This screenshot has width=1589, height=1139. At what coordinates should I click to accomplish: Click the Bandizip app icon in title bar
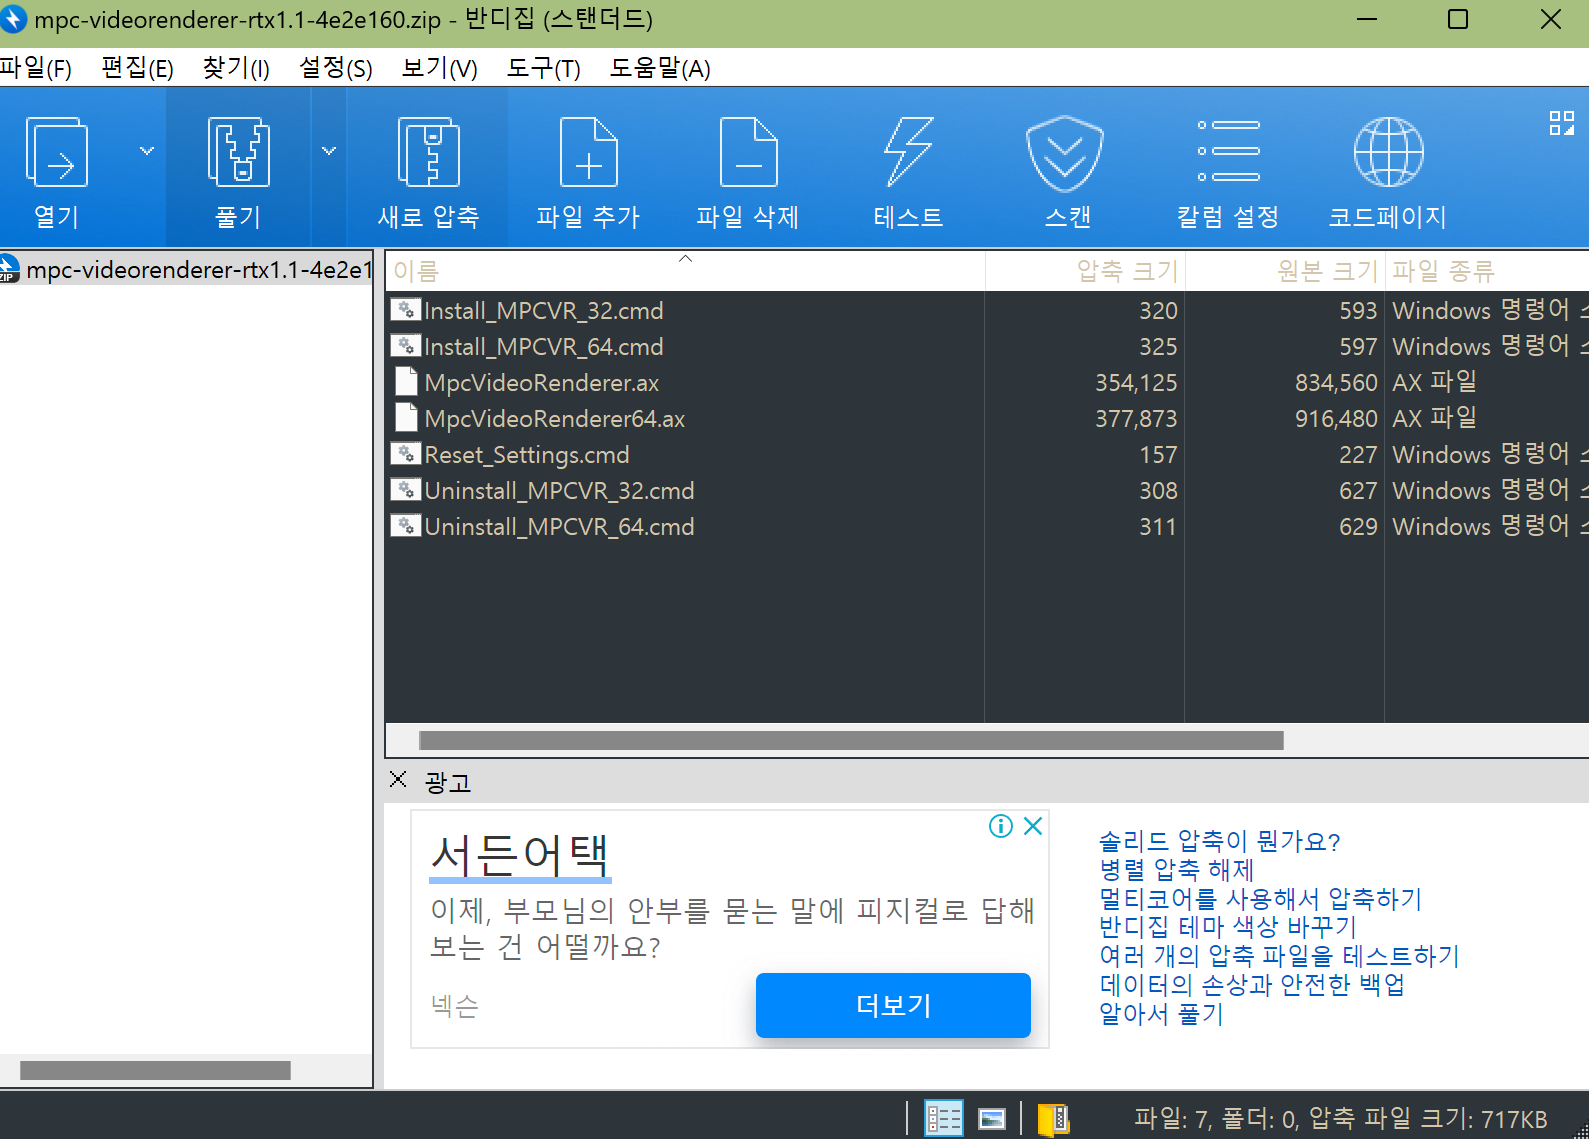click(x=13, y=19)
